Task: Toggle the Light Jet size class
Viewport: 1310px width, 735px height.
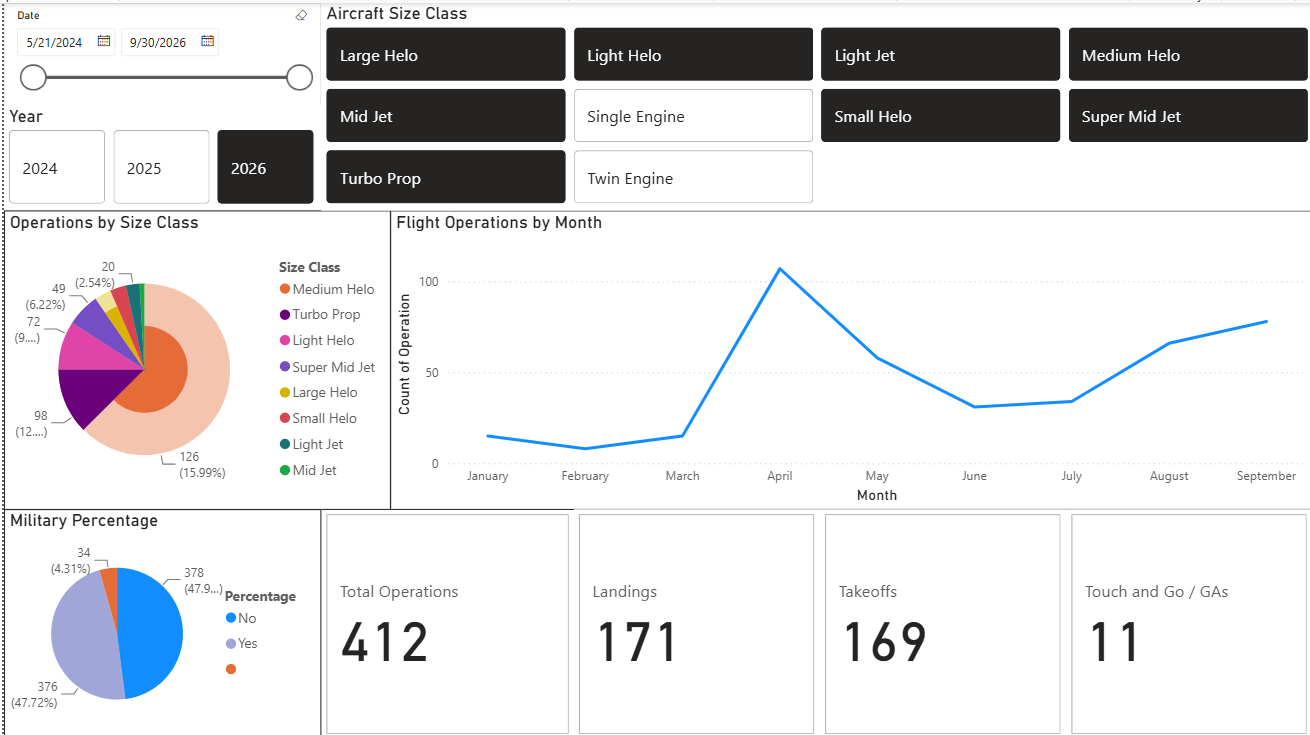Action: tap(940, 55)
